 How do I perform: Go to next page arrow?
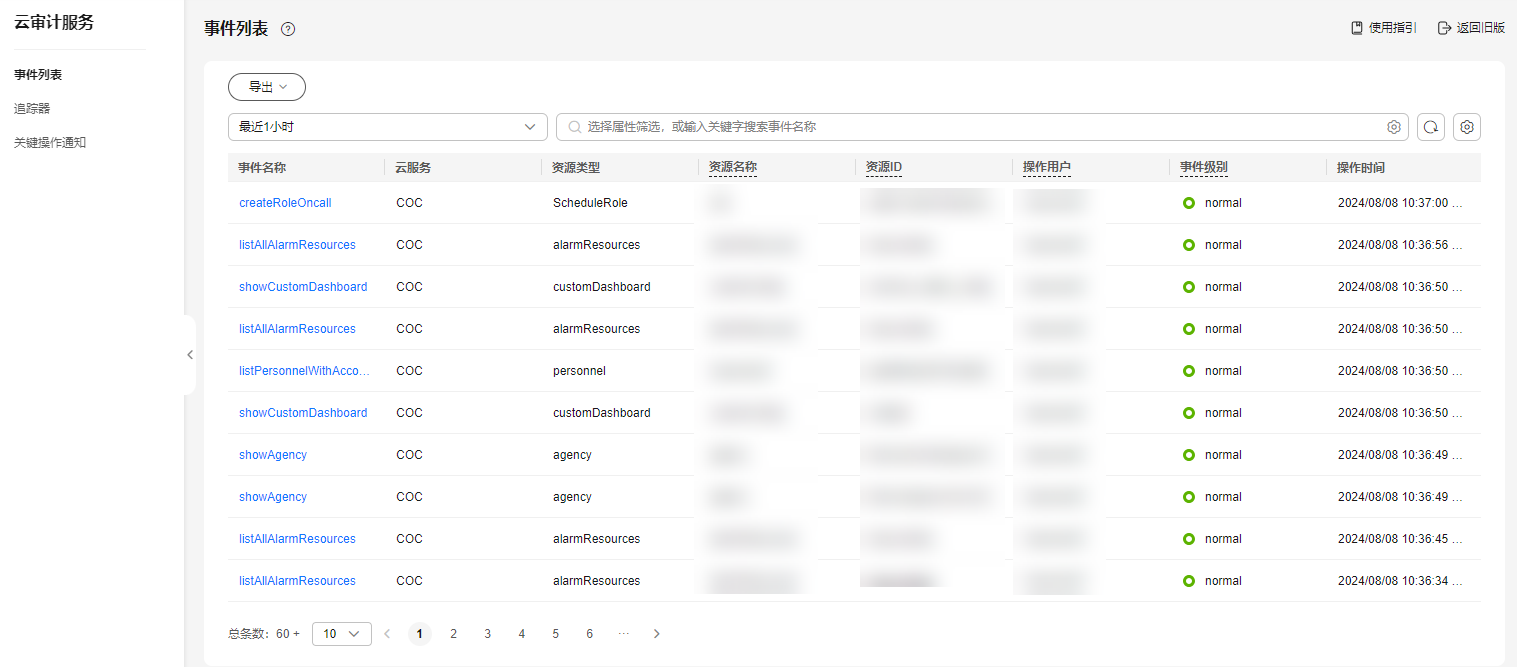pos(657,634)
